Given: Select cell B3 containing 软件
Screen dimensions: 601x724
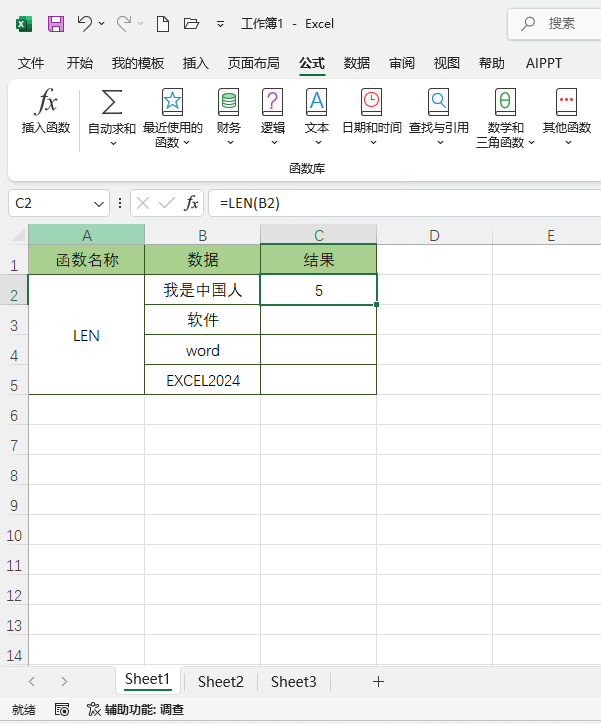Looking at the screenshot, I should (202, 320).
